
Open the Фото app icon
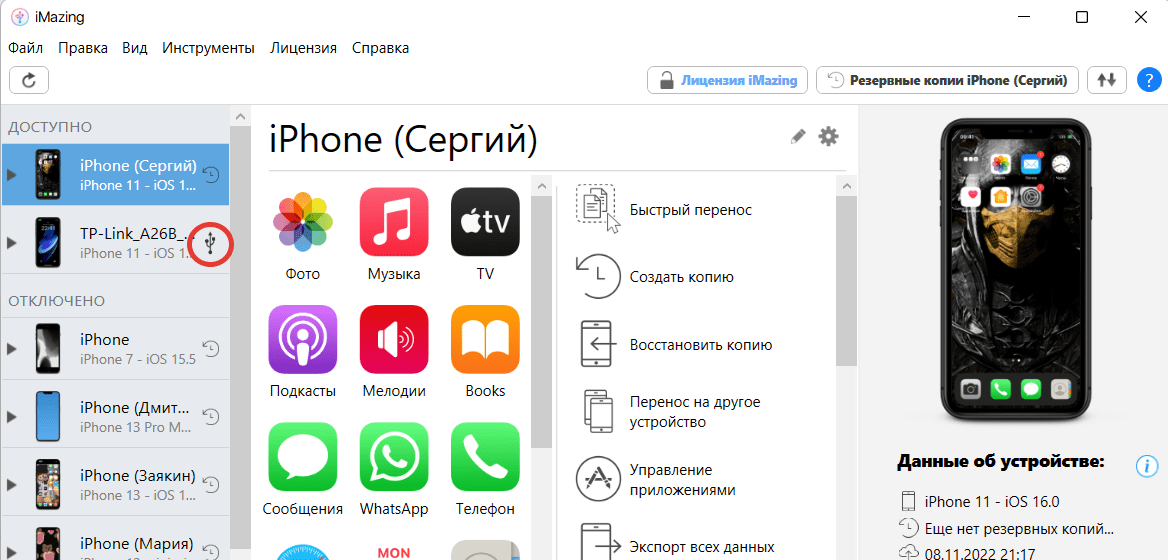click(x=302, y=221)
